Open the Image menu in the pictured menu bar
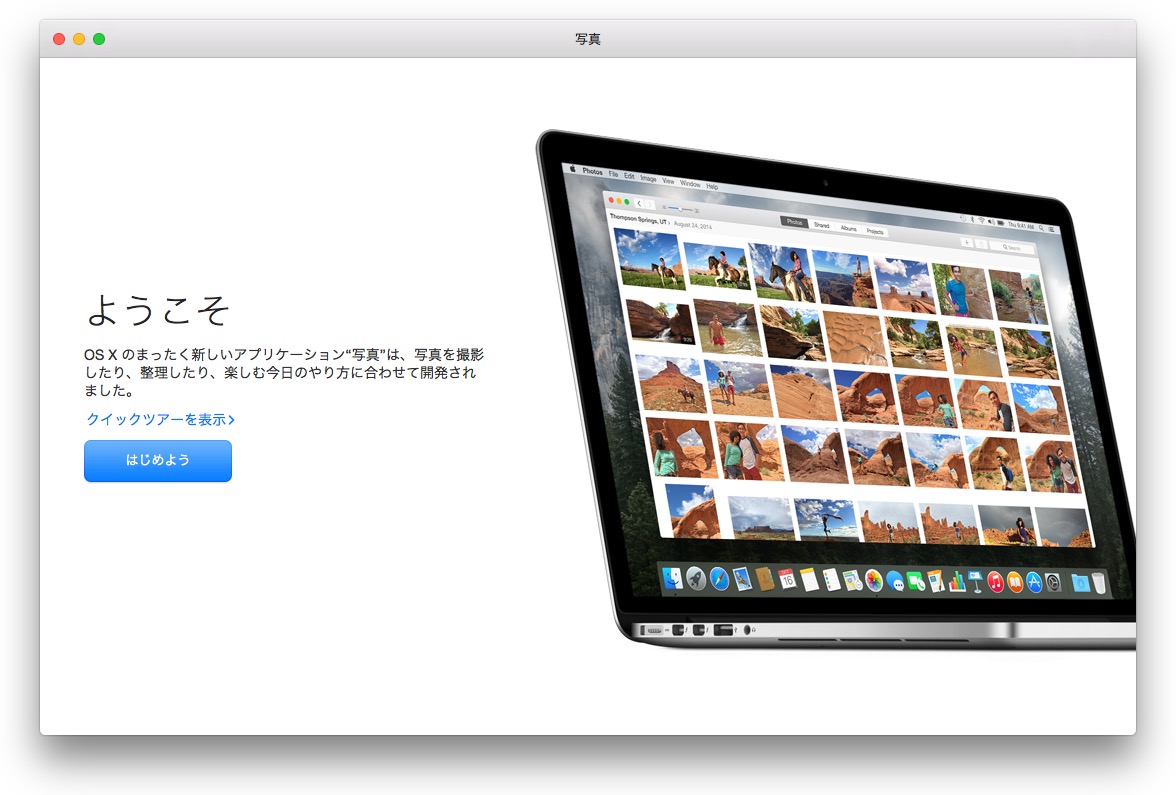Image resolution: width=1176 pixels, height=795 pixels. (648, 178)
